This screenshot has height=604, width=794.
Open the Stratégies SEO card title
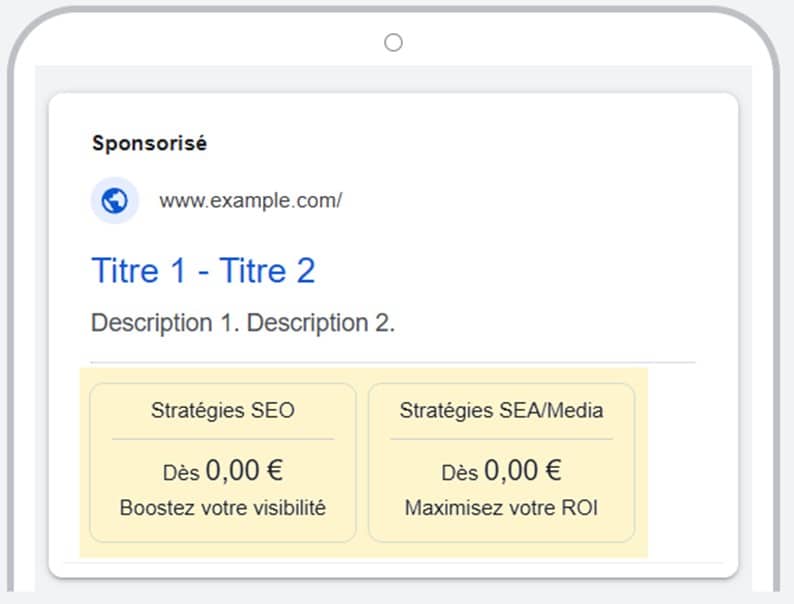(x=223, y=410)
